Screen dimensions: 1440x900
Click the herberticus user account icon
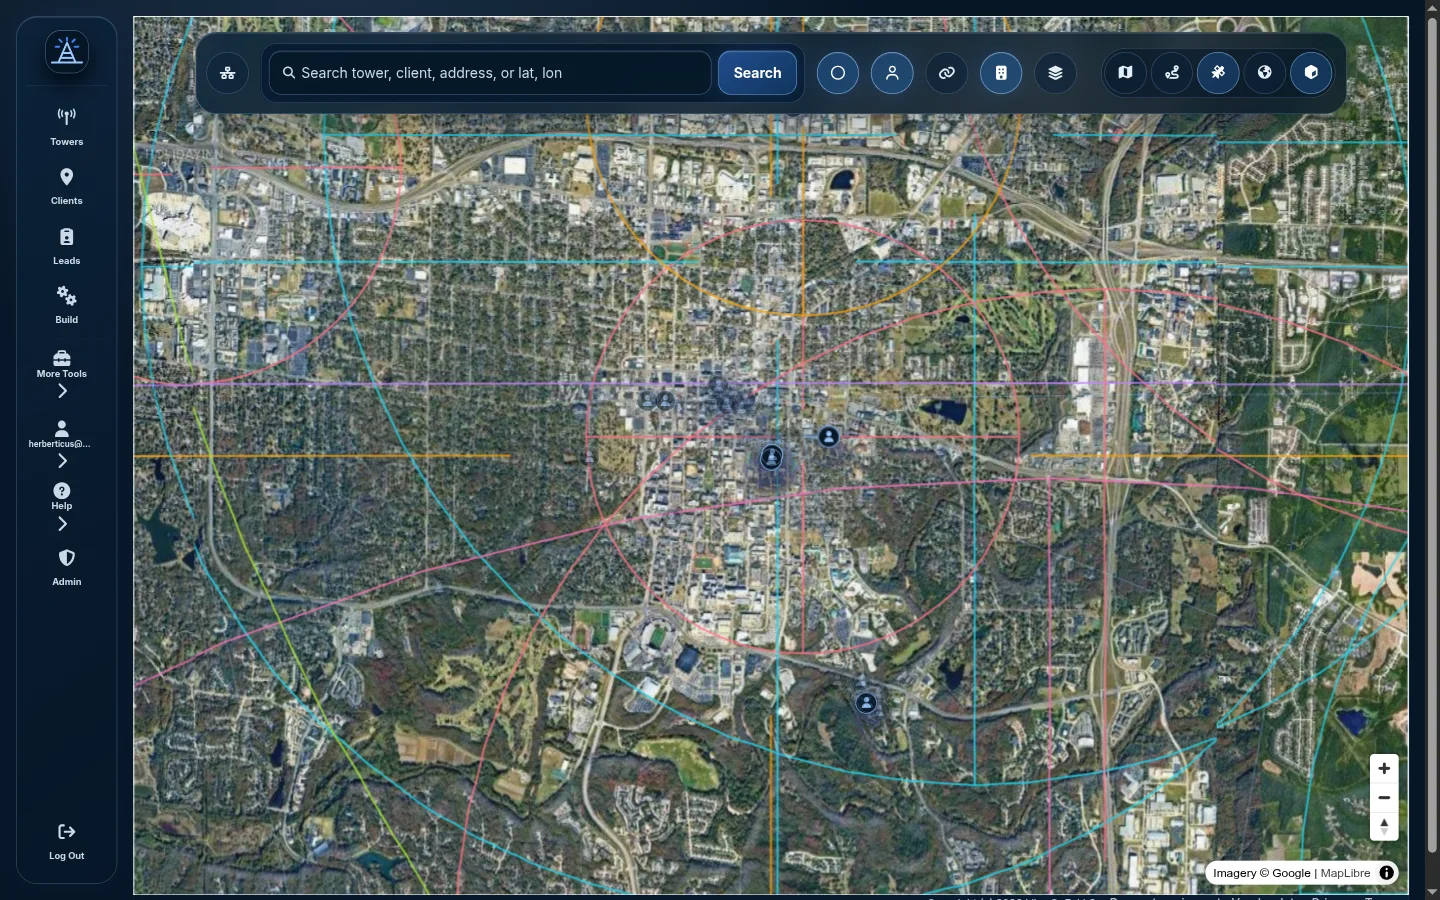coord(62,428)
